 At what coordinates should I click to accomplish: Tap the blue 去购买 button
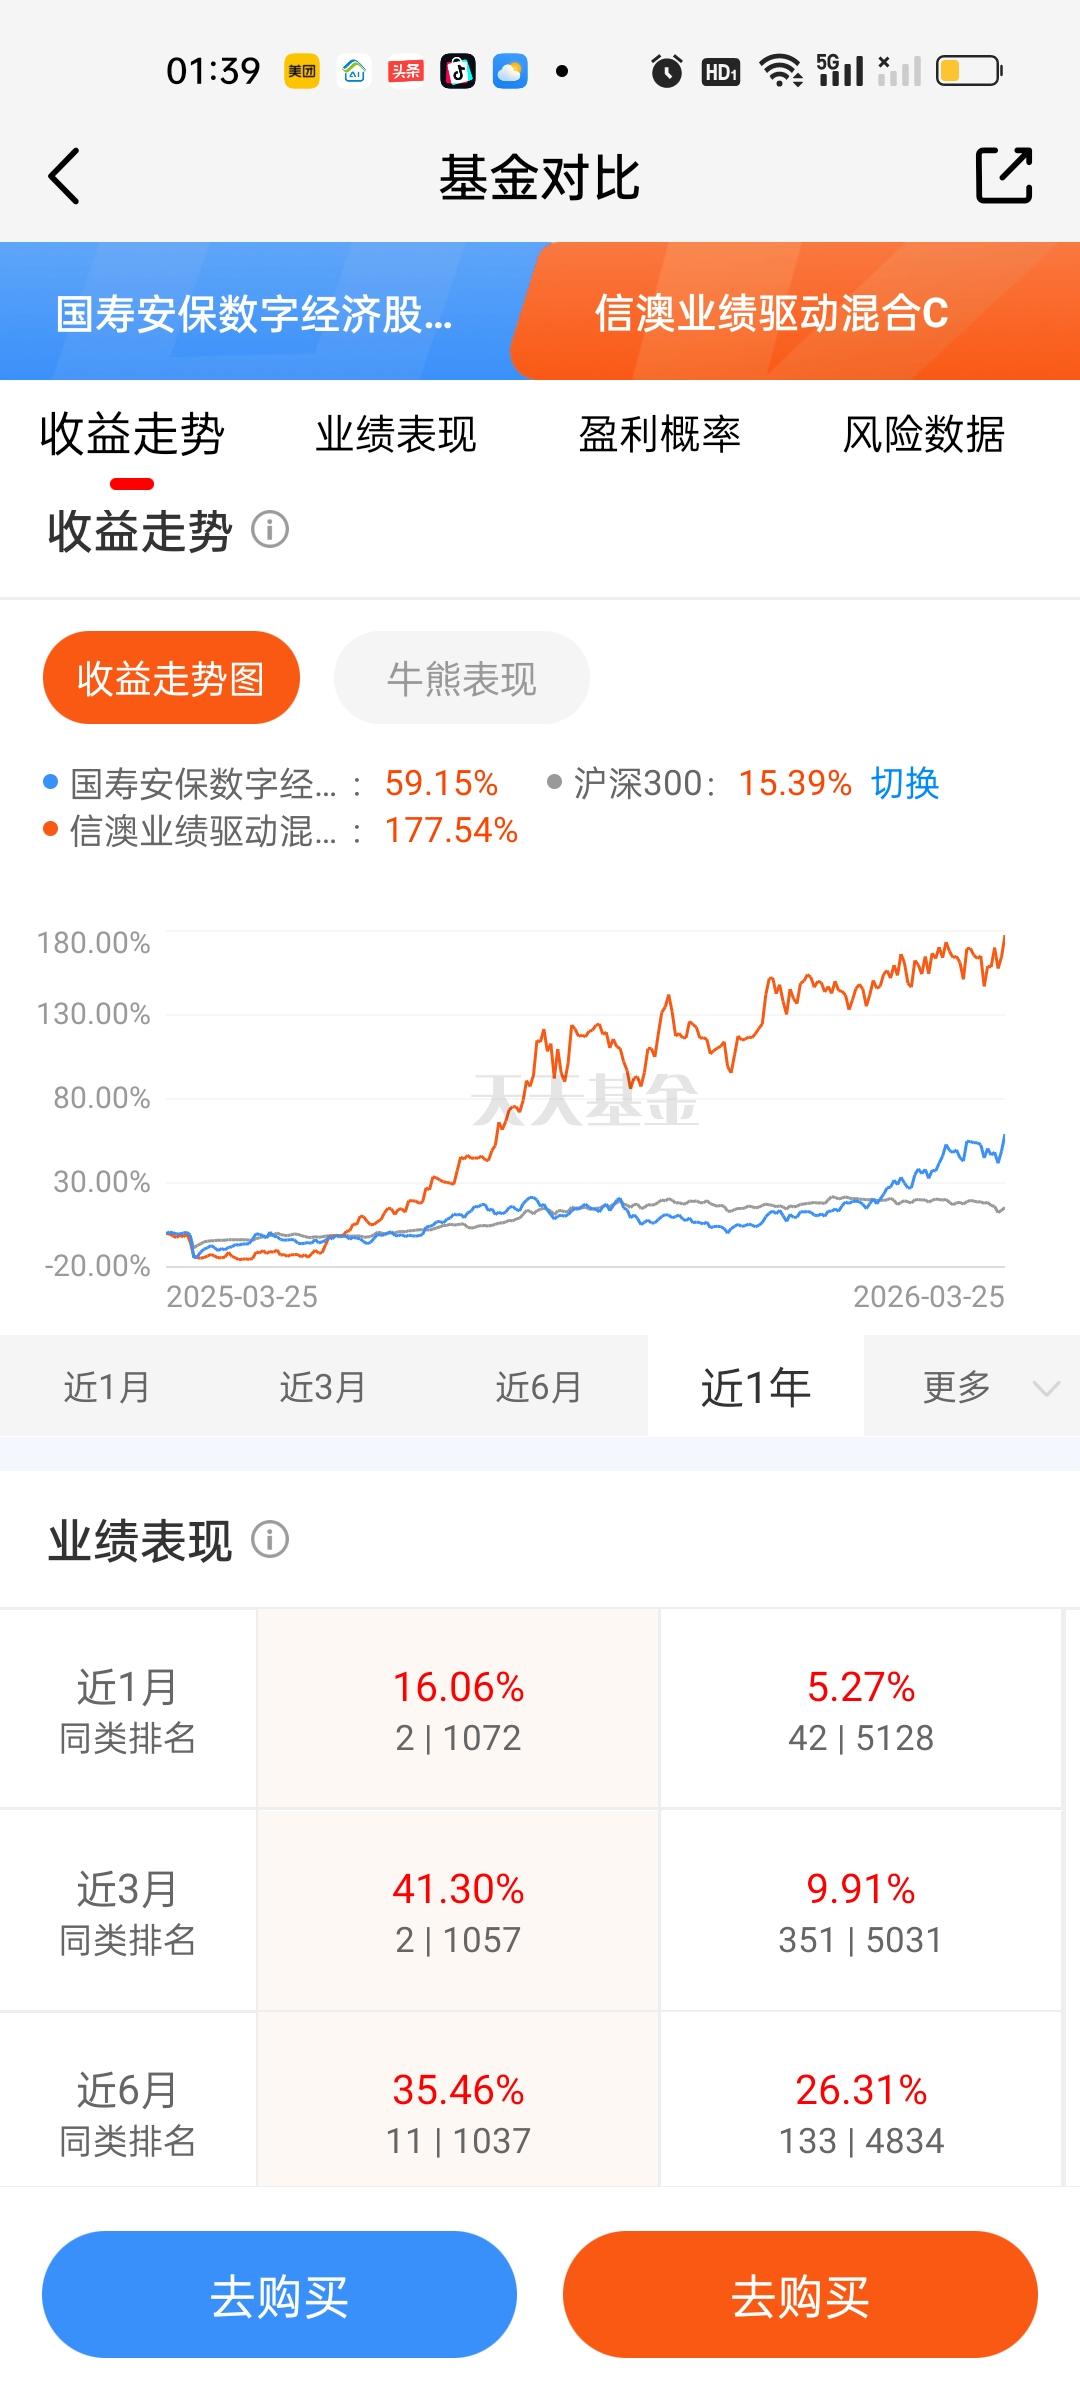point(279,2295)
